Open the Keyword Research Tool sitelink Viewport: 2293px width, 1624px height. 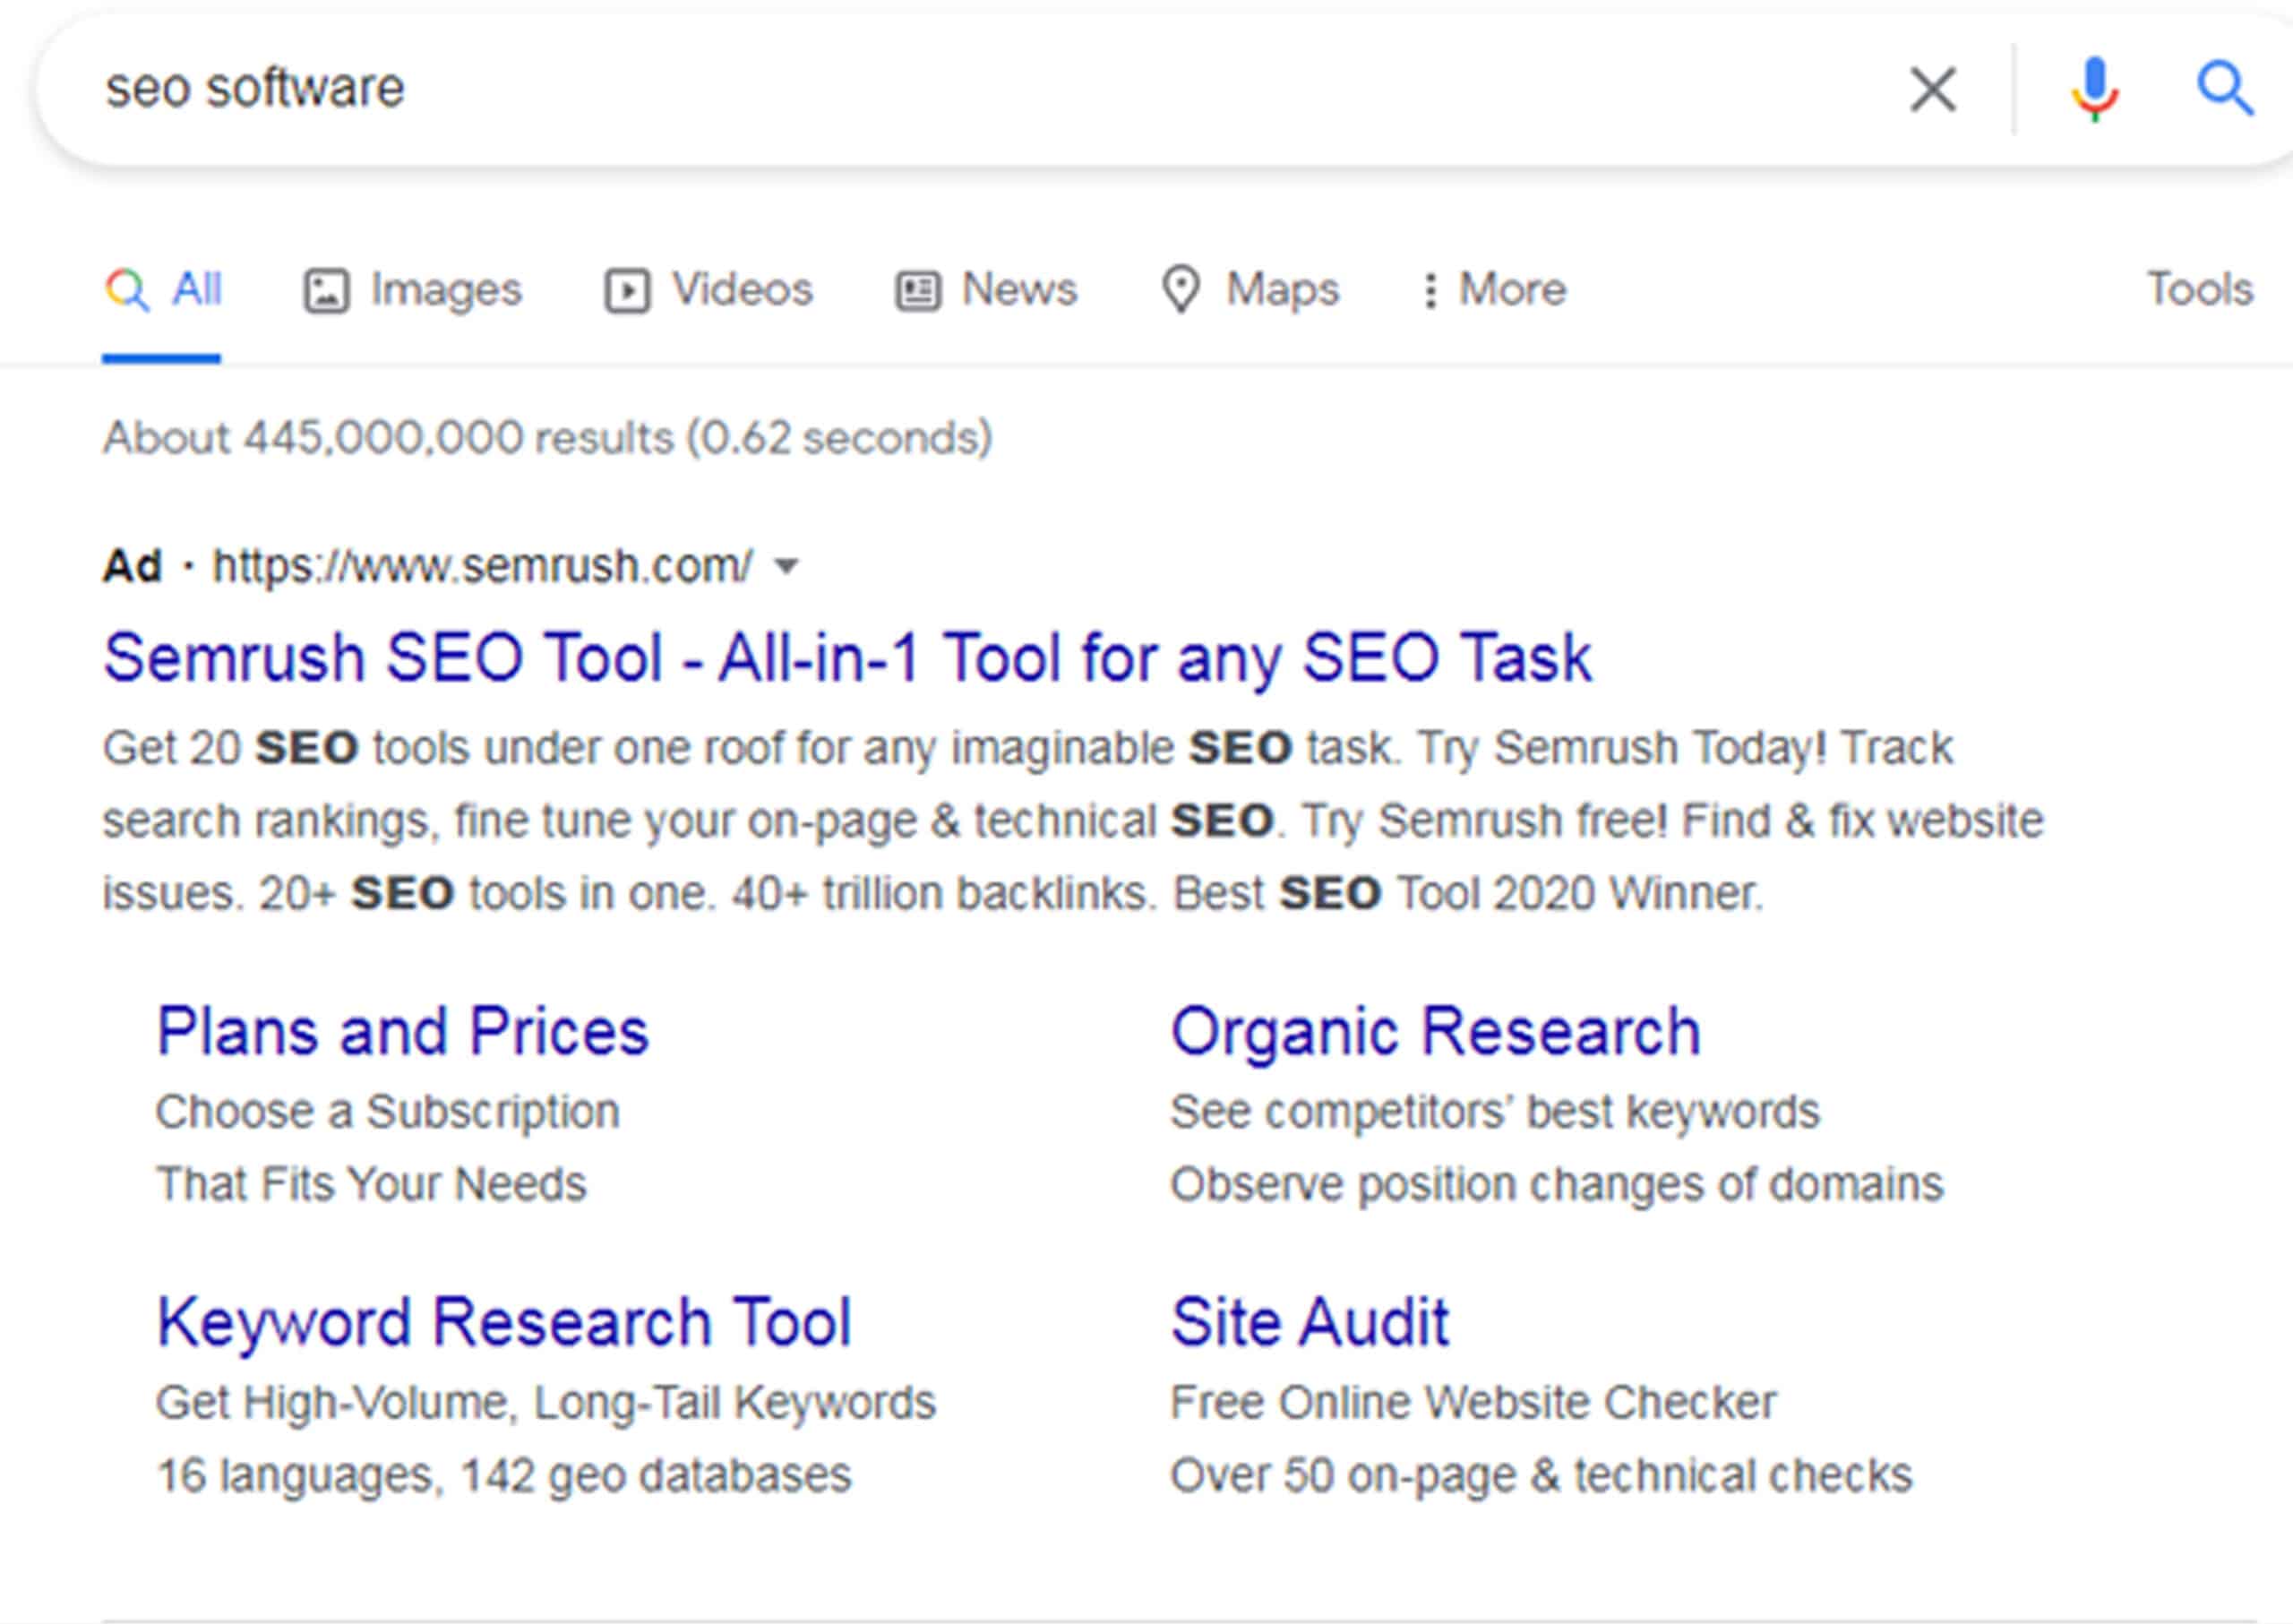(504, 1322)
